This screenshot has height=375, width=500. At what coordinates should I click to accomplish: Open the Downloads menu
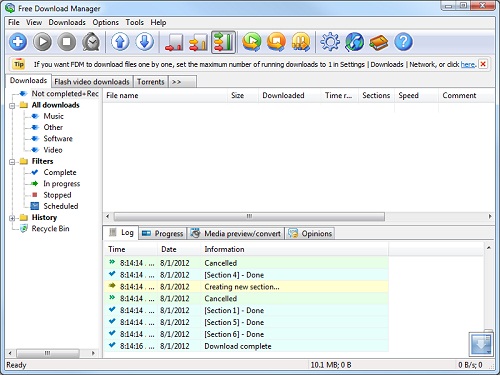tap(67, 22)
